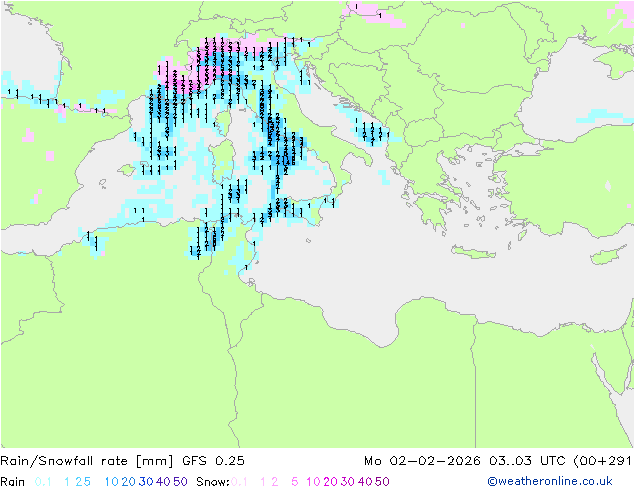Image resolution: width=634 pixels, height=490 pixels.
Task: Select the Snow 40 legend value
Action: coord(365,482)
